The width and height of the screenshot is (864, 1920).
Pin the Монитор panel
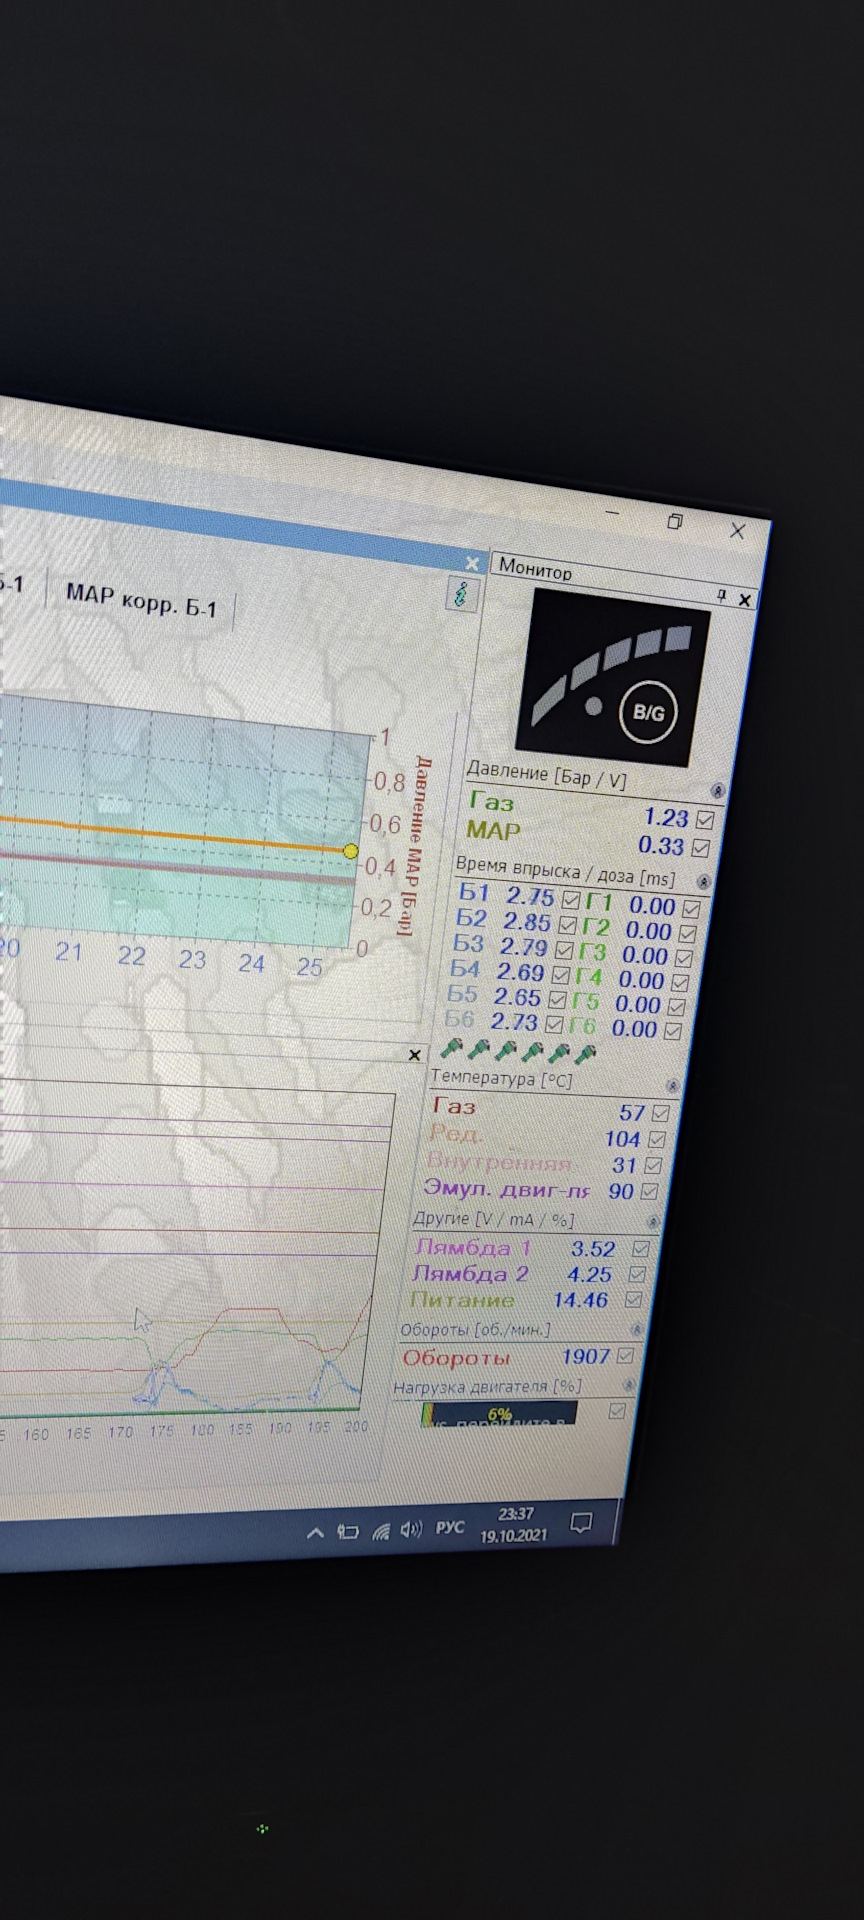pyautogui.click(x=721, y=596)
